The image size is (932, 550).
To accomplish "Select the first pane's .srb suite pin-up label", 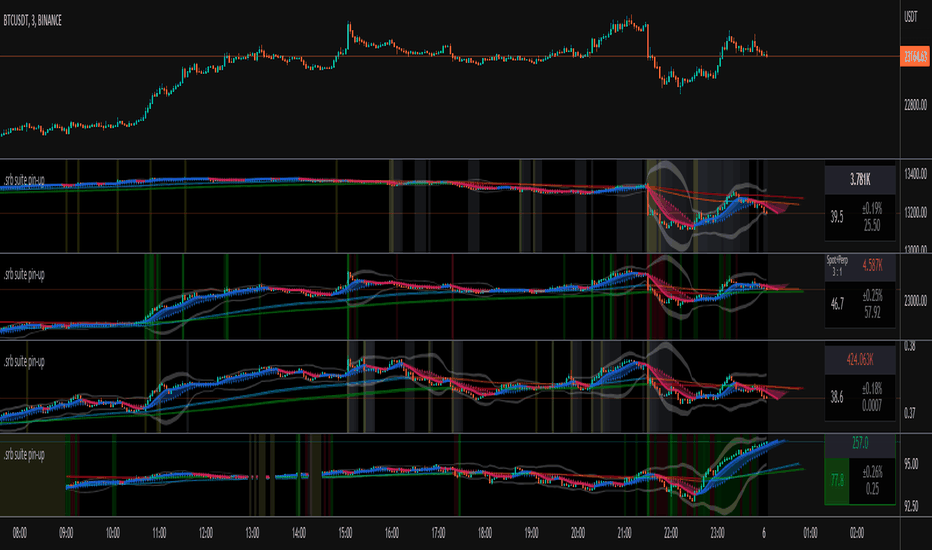I will point(24,180).
